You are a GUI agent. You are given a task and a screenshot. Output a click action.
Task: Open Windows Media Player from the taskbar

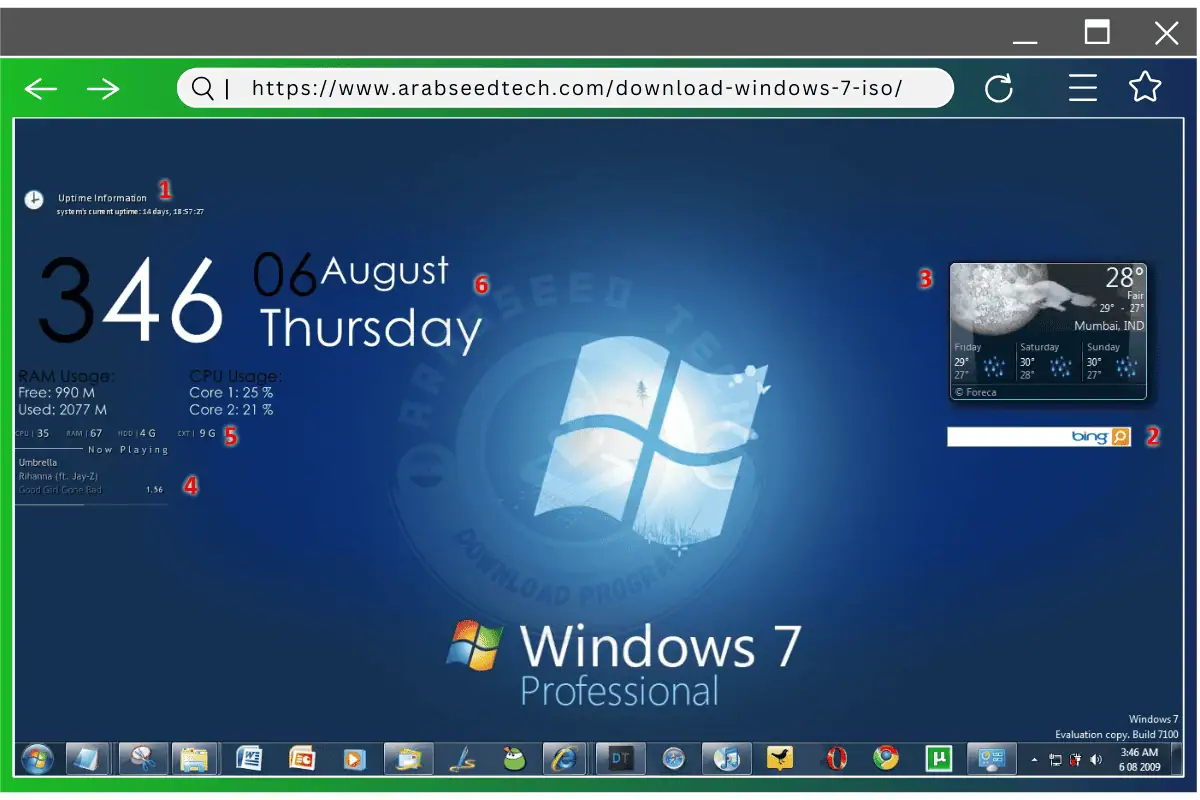coord(355,759)
